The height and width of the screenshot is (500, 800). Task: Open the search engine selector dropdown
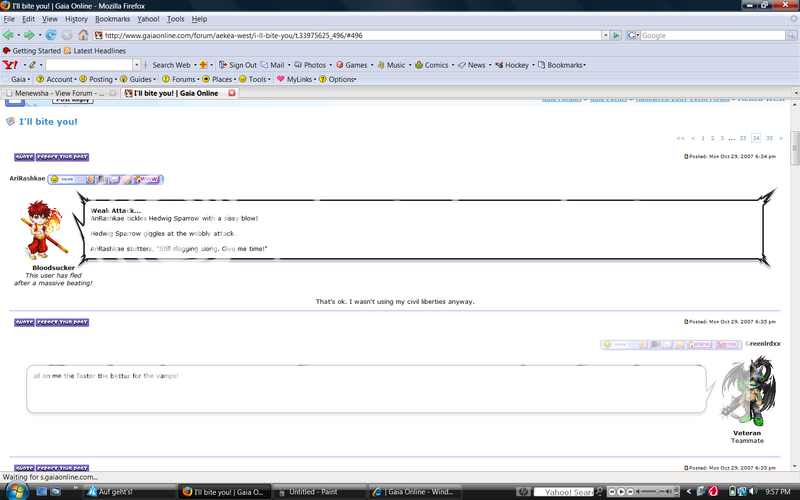click(632, 35)
